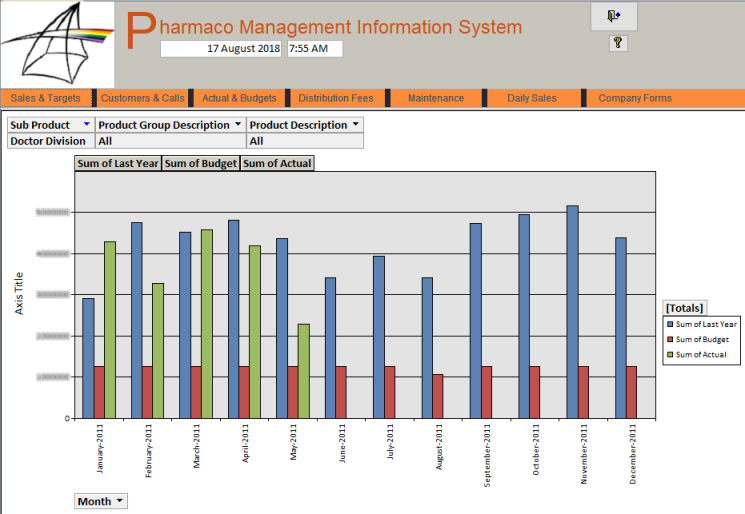
Task: Click the company logo image
Action: click(x=57, y=43)
